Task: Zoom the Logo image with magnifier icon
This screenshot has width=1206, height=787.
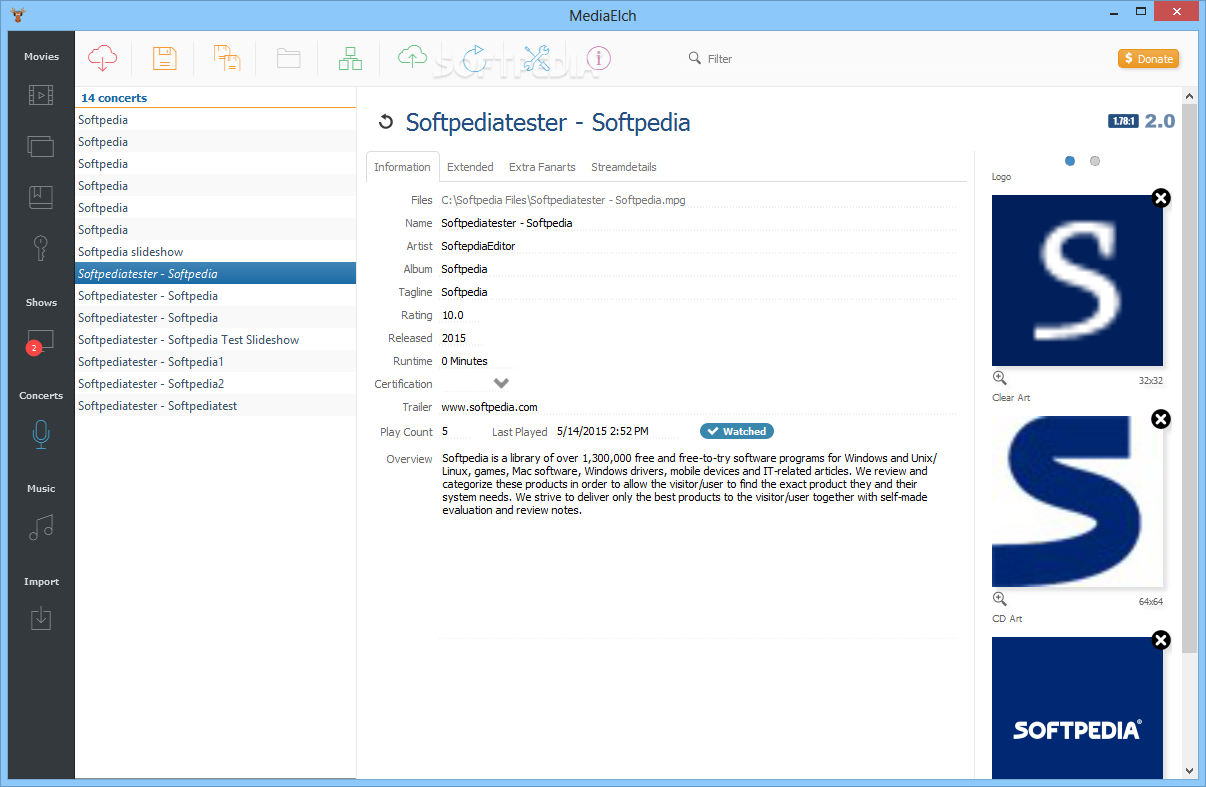Action: [999, 378]
